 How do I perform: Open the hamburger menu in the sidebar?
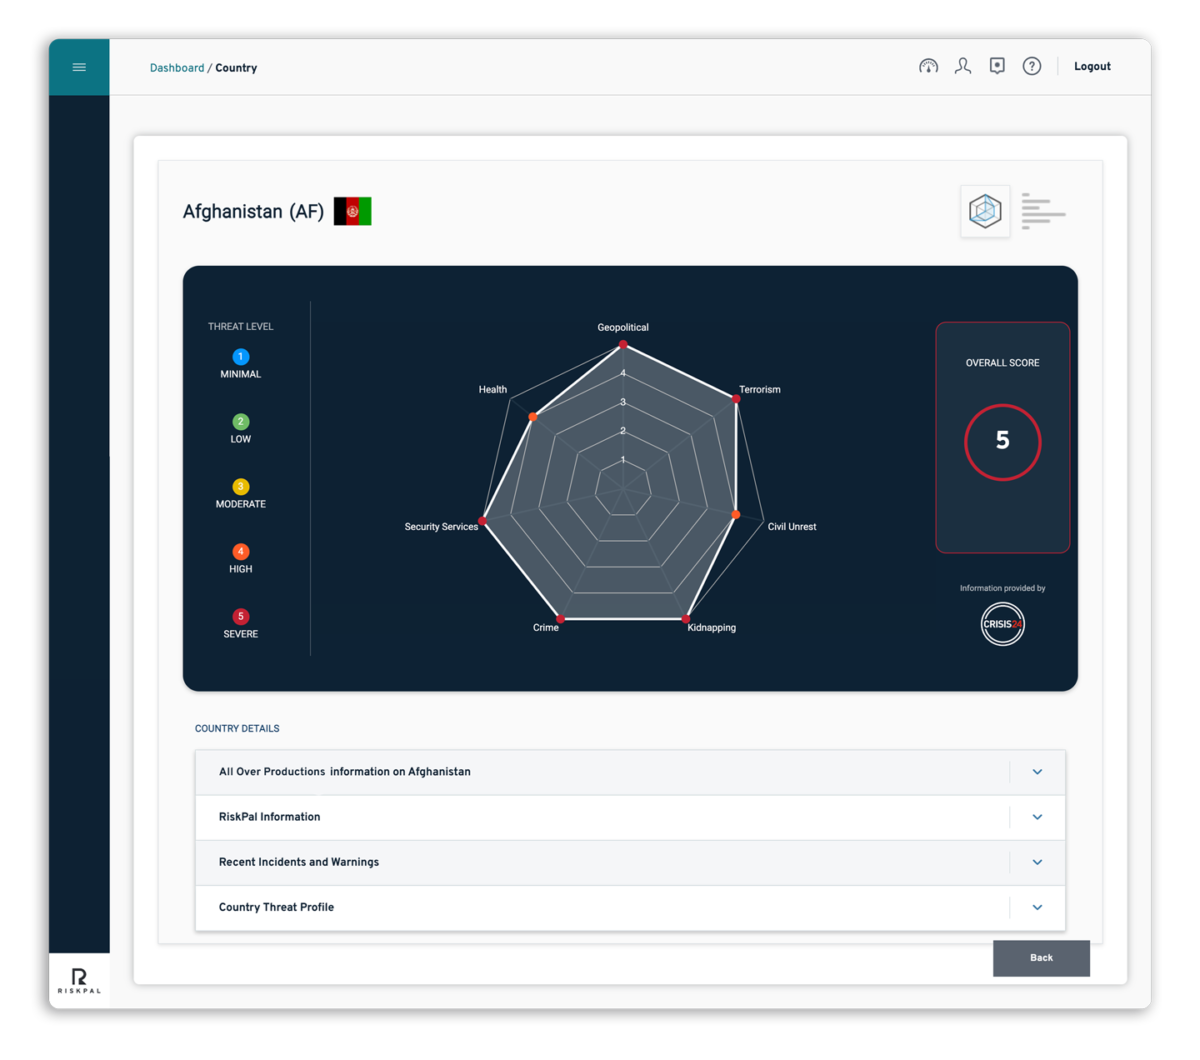[79, 67]
